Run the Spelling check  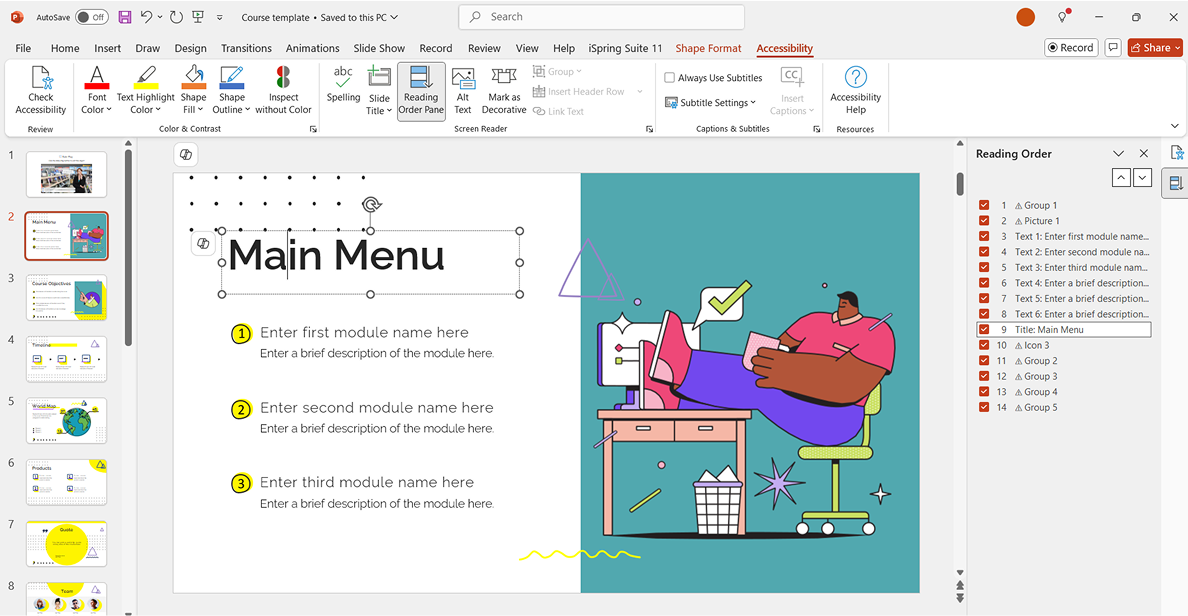pos(343,84)
